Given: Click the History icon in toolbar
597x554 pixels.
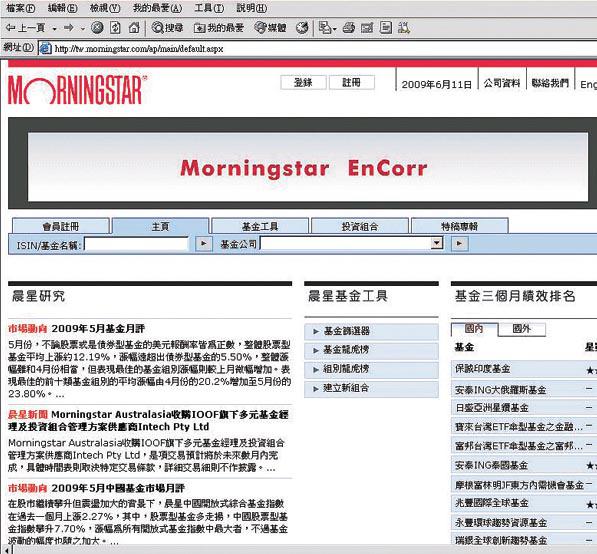Looking at the screenshot, I should (x=302, y=28).
